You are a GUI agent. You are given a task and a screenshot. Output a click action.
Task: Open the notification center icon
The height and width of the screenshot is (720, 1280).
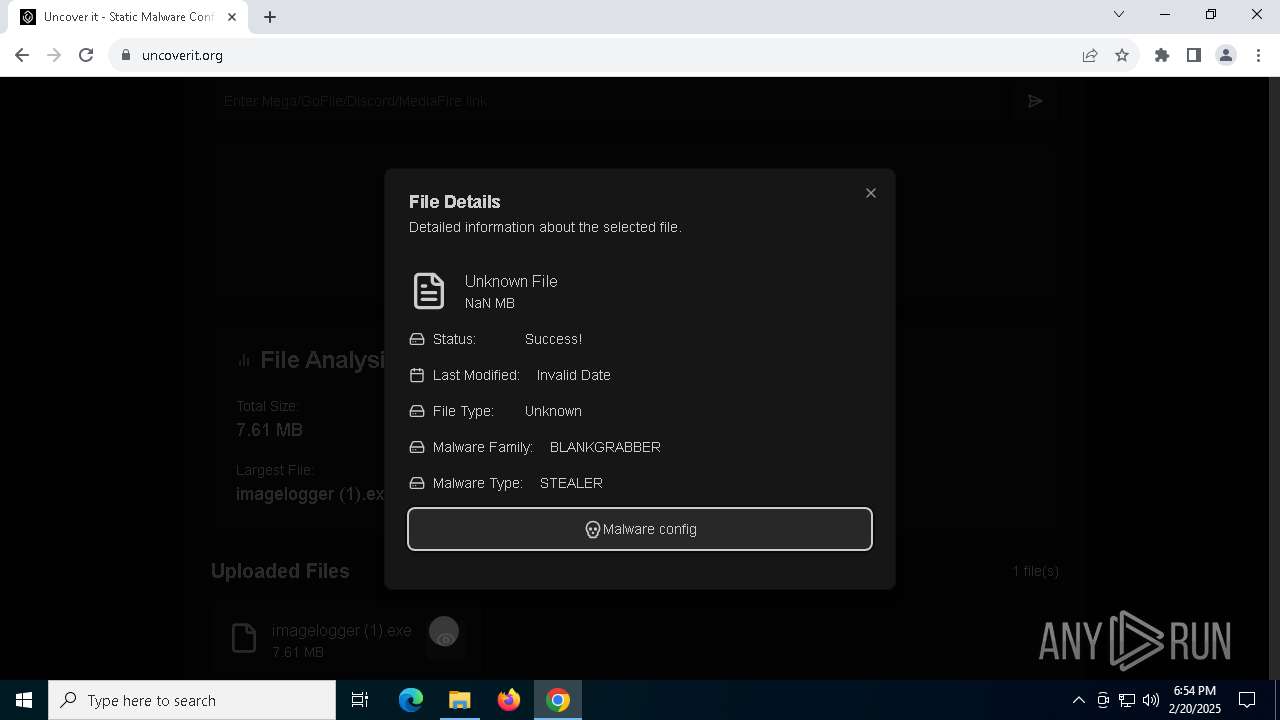[1247, 700]
